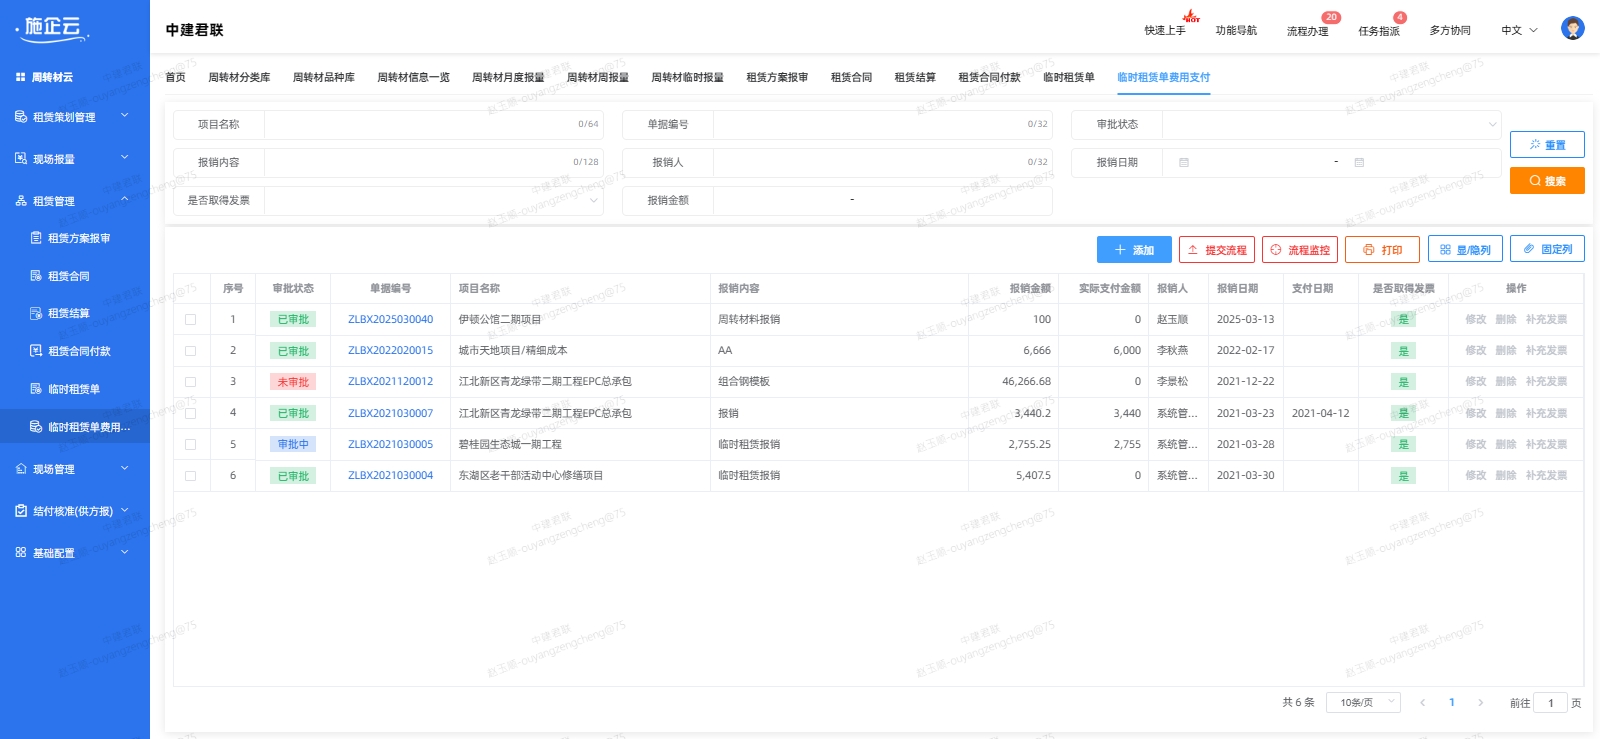Click the 结付核准(供方报) sidebar icon
This screenshot has width=1600, height=739.
coord(21,511)
